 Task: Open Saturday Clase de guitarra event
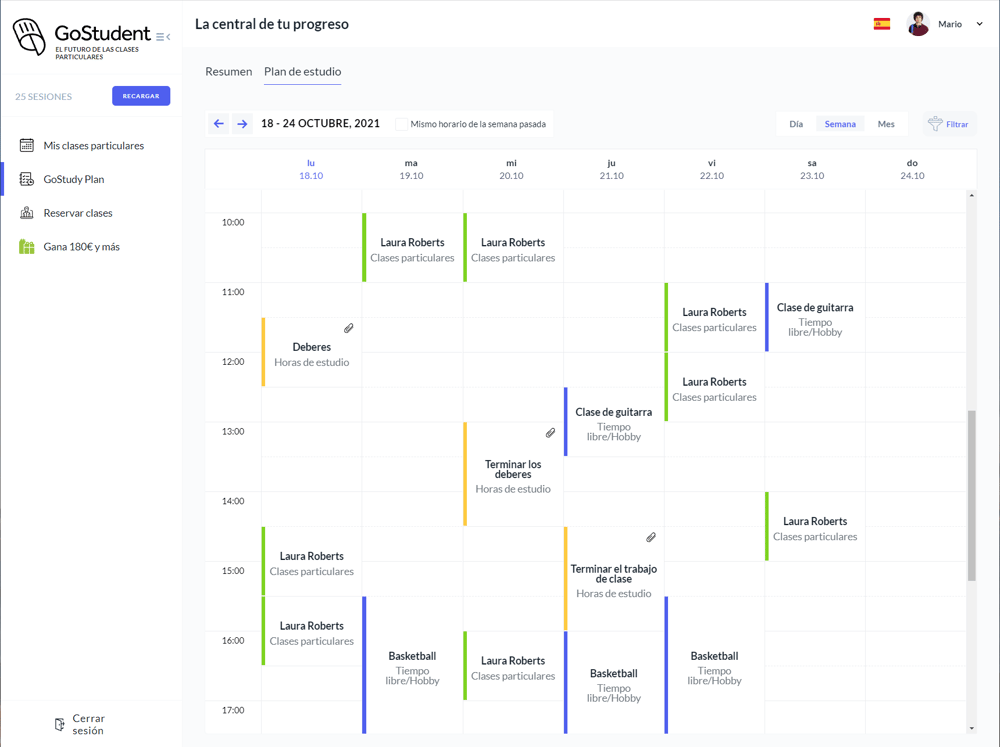point(815,317)
